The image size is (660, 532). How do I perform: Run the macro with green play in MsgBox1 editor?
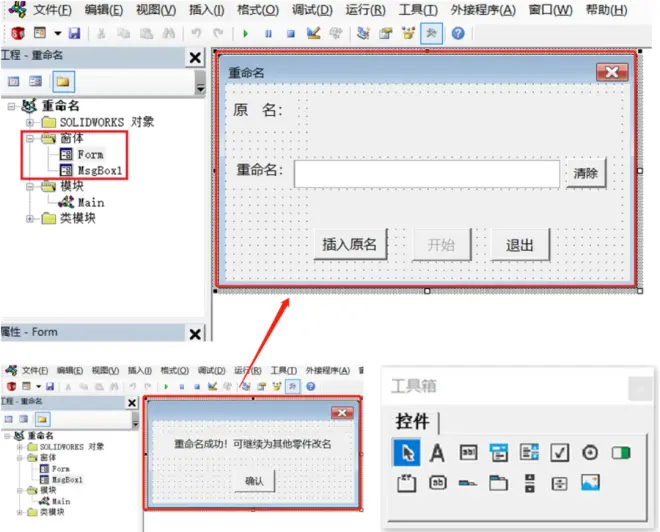tap(166, 386)
